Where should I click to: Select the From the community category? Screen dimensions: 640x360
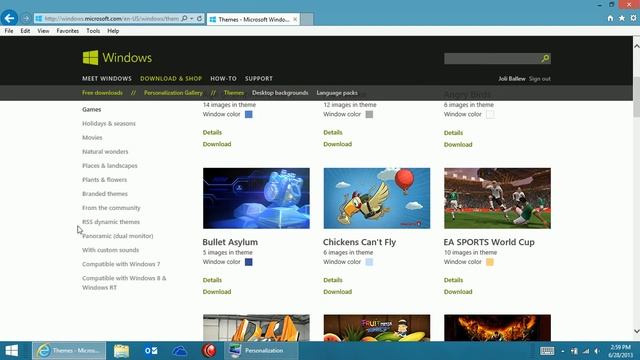[111, 208]
